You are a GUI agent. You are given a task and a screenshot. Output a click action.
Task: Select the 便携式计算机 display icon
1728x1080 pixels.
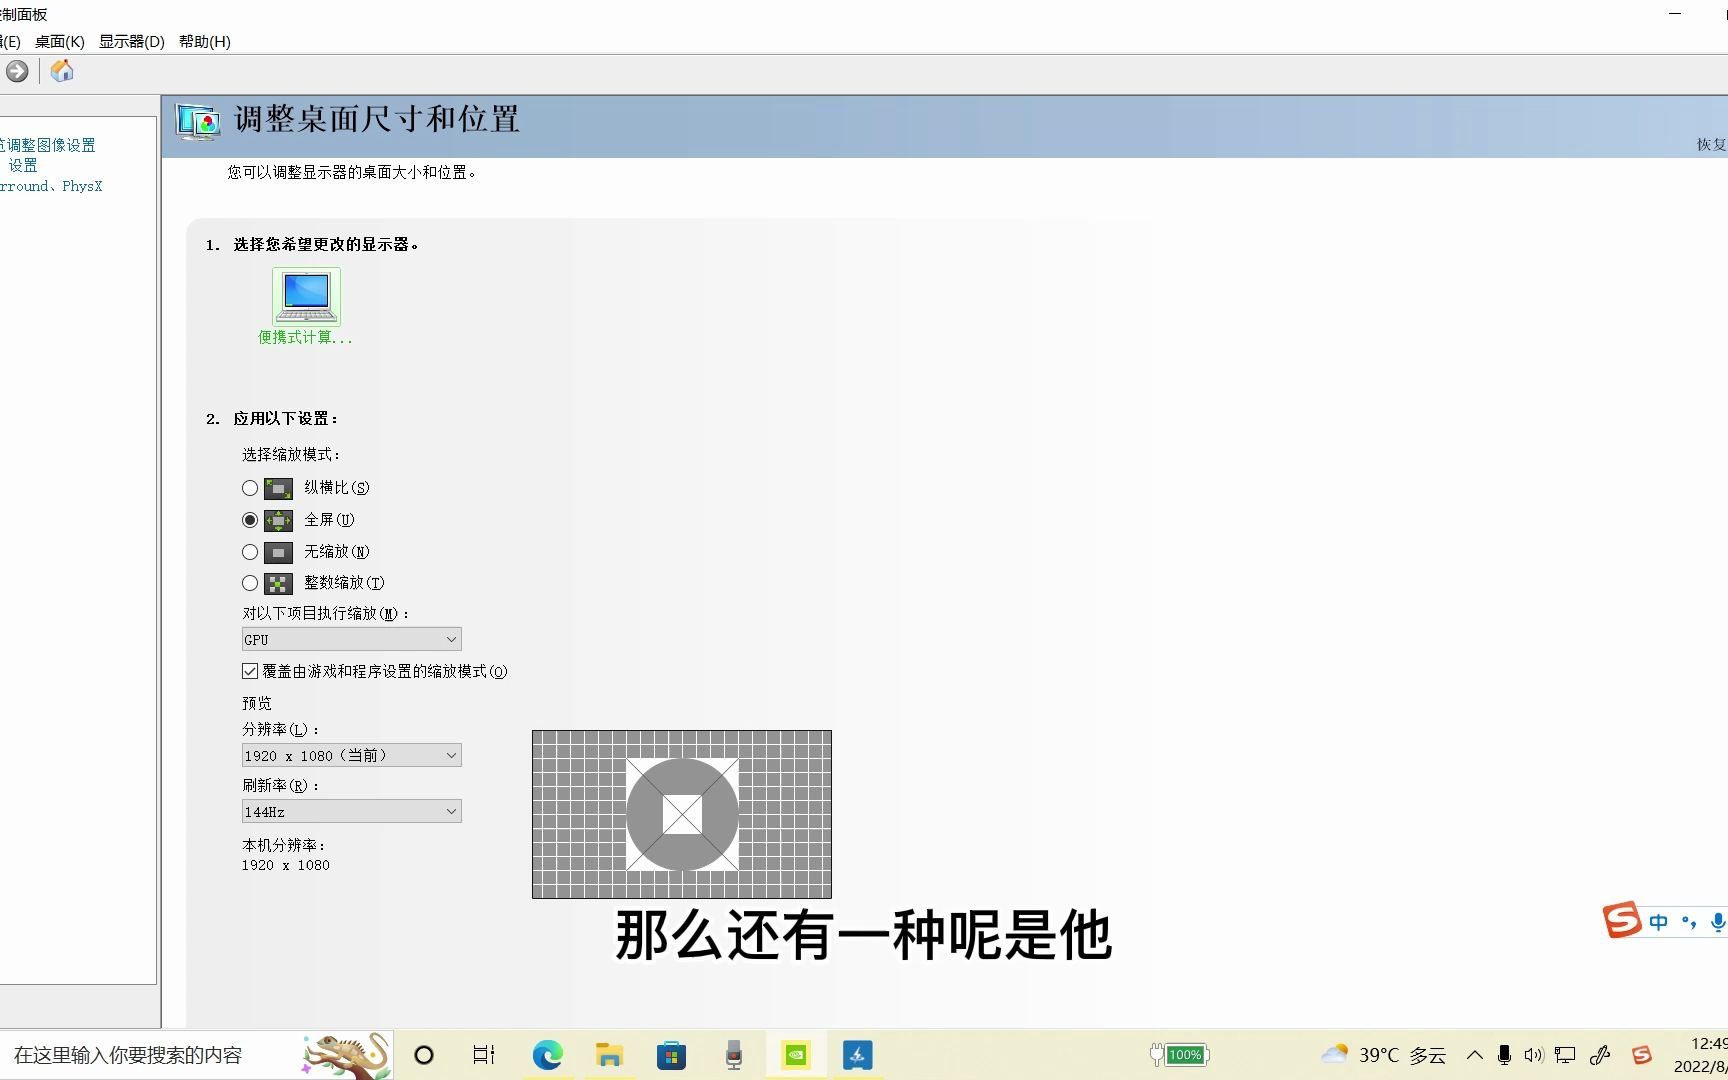coord(305,297)
